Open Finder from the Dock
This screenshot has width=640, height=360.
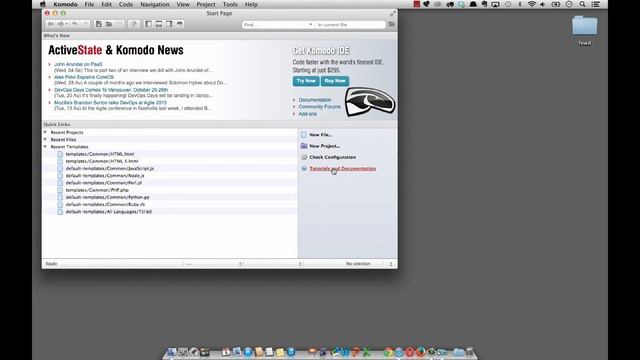[172, 352]
